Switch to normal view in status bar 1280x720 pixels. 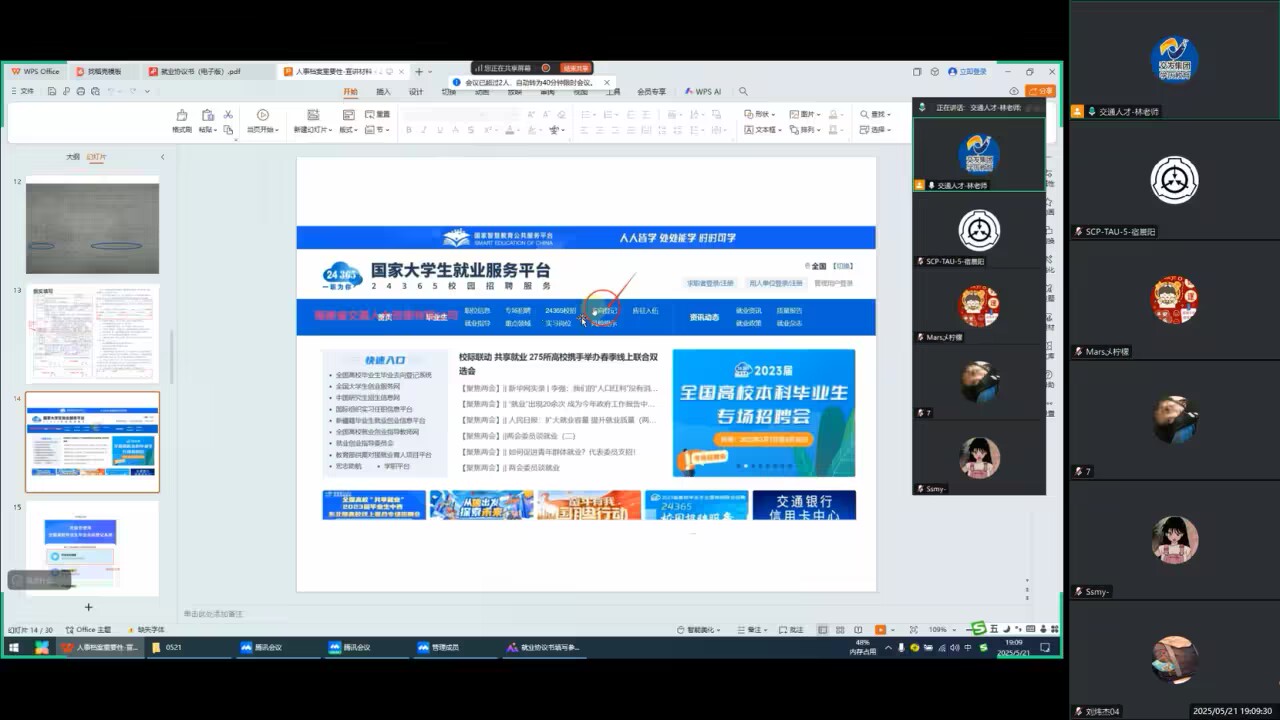[822, 630]
